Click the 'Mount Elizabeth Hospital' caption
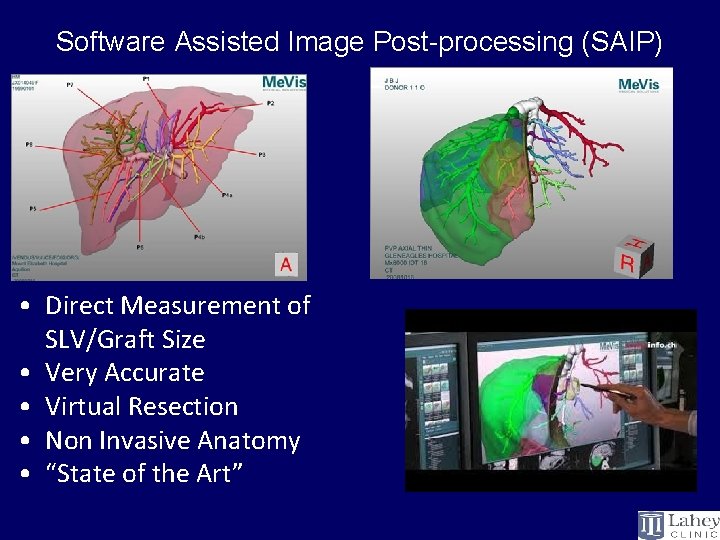 coord(39,264)
